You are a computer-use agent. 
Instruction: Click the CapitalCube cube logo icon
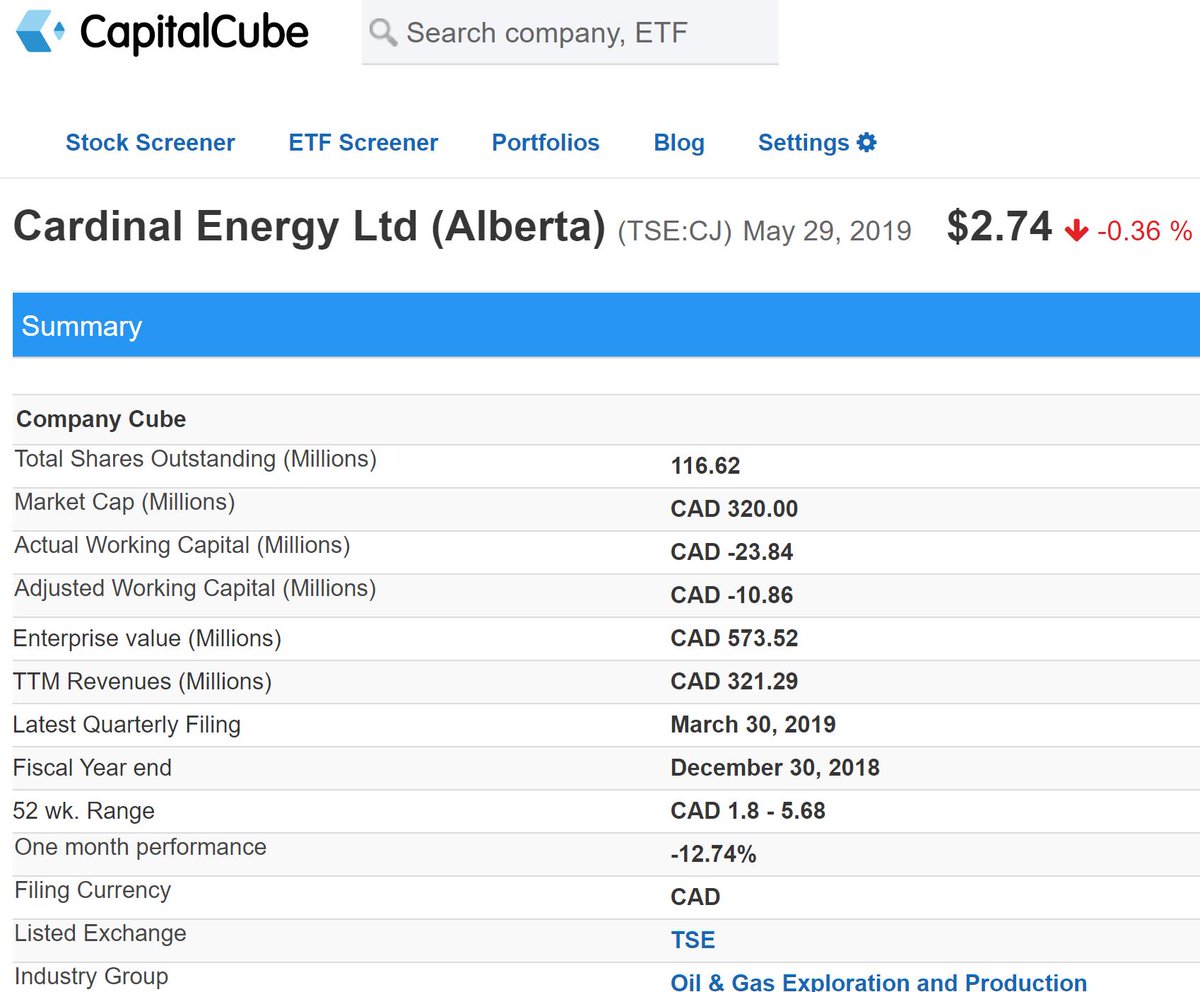tap(41, 32)
